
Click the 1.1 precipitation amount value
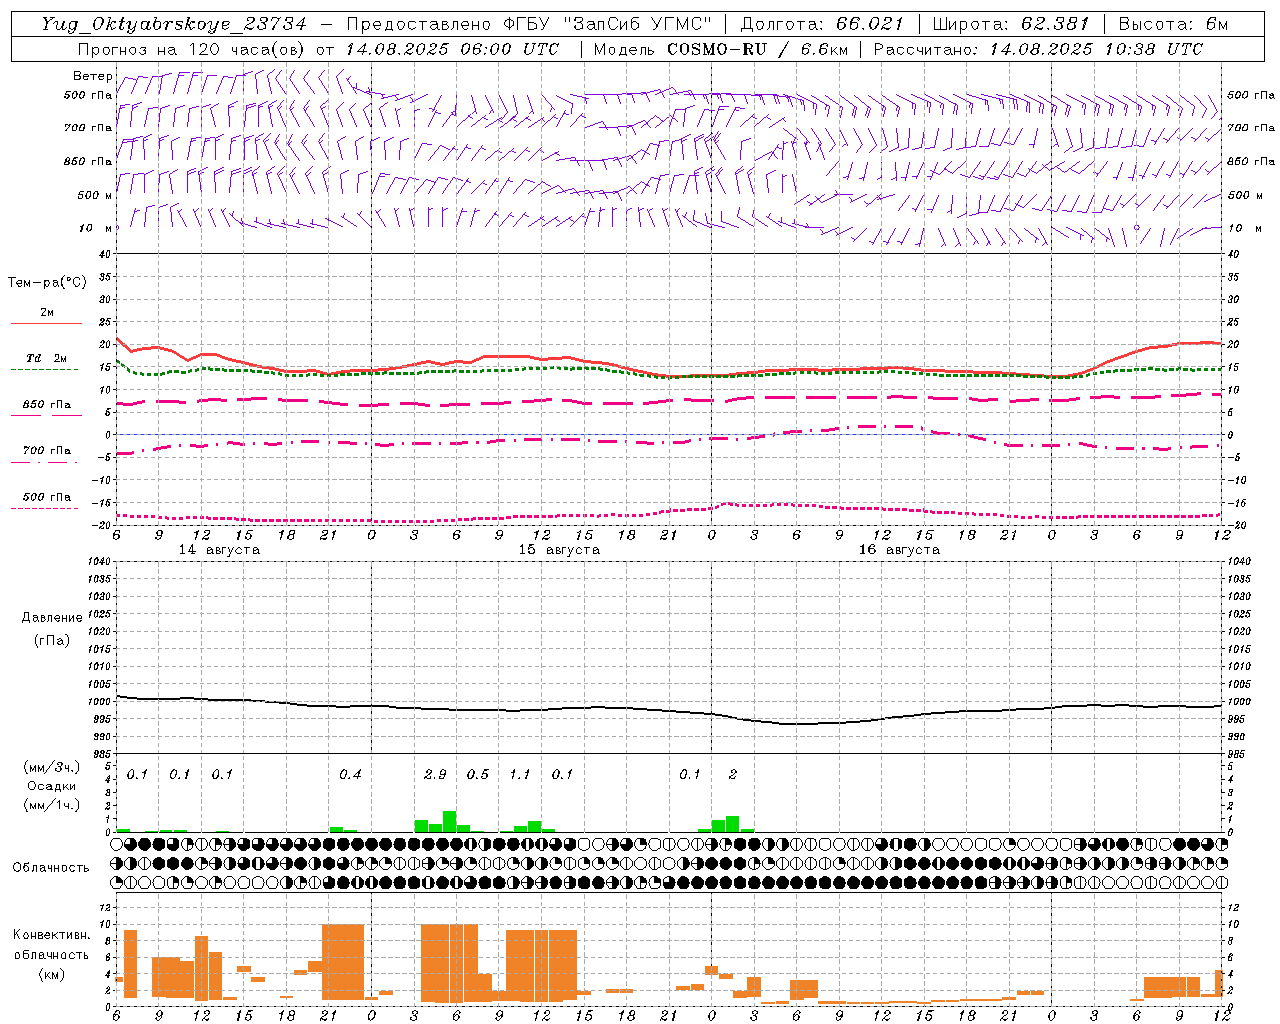[x=520, y=774]
